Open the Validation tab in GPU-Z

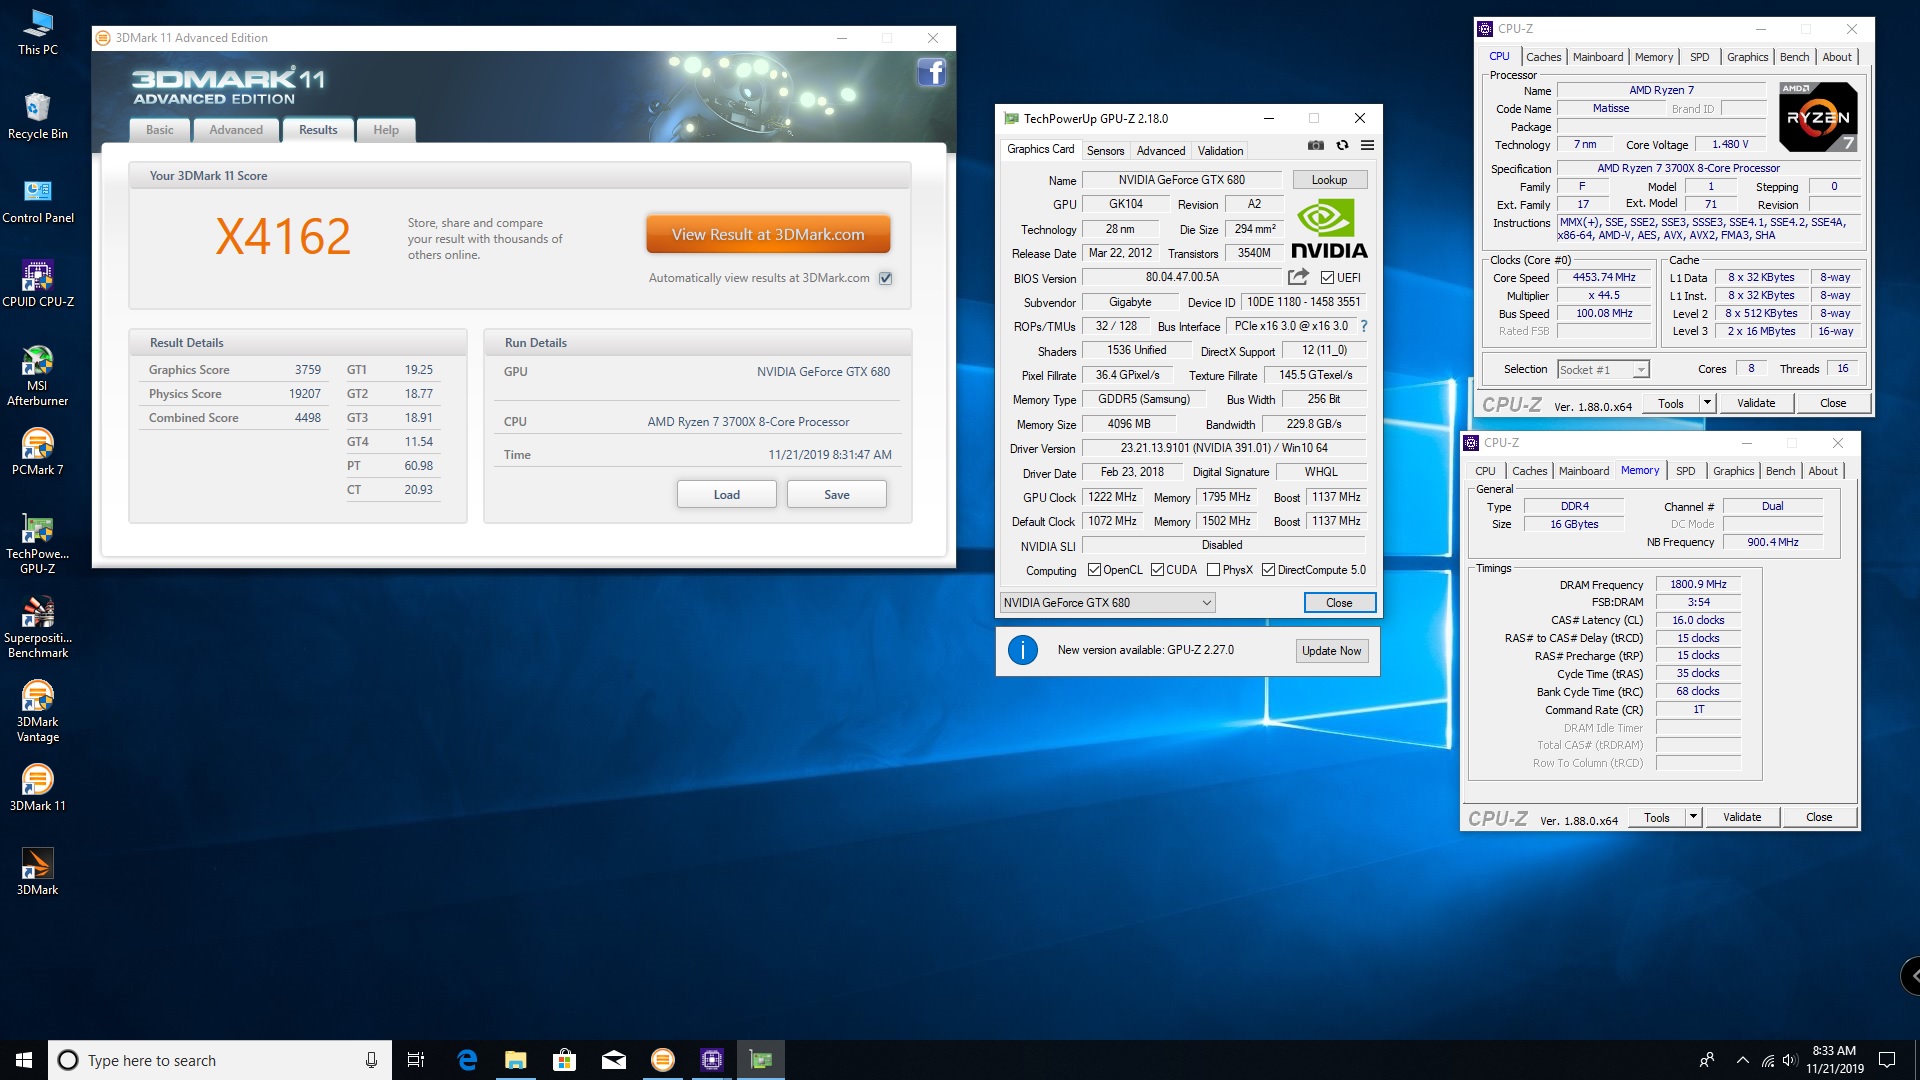click(x=1220, y=151)
